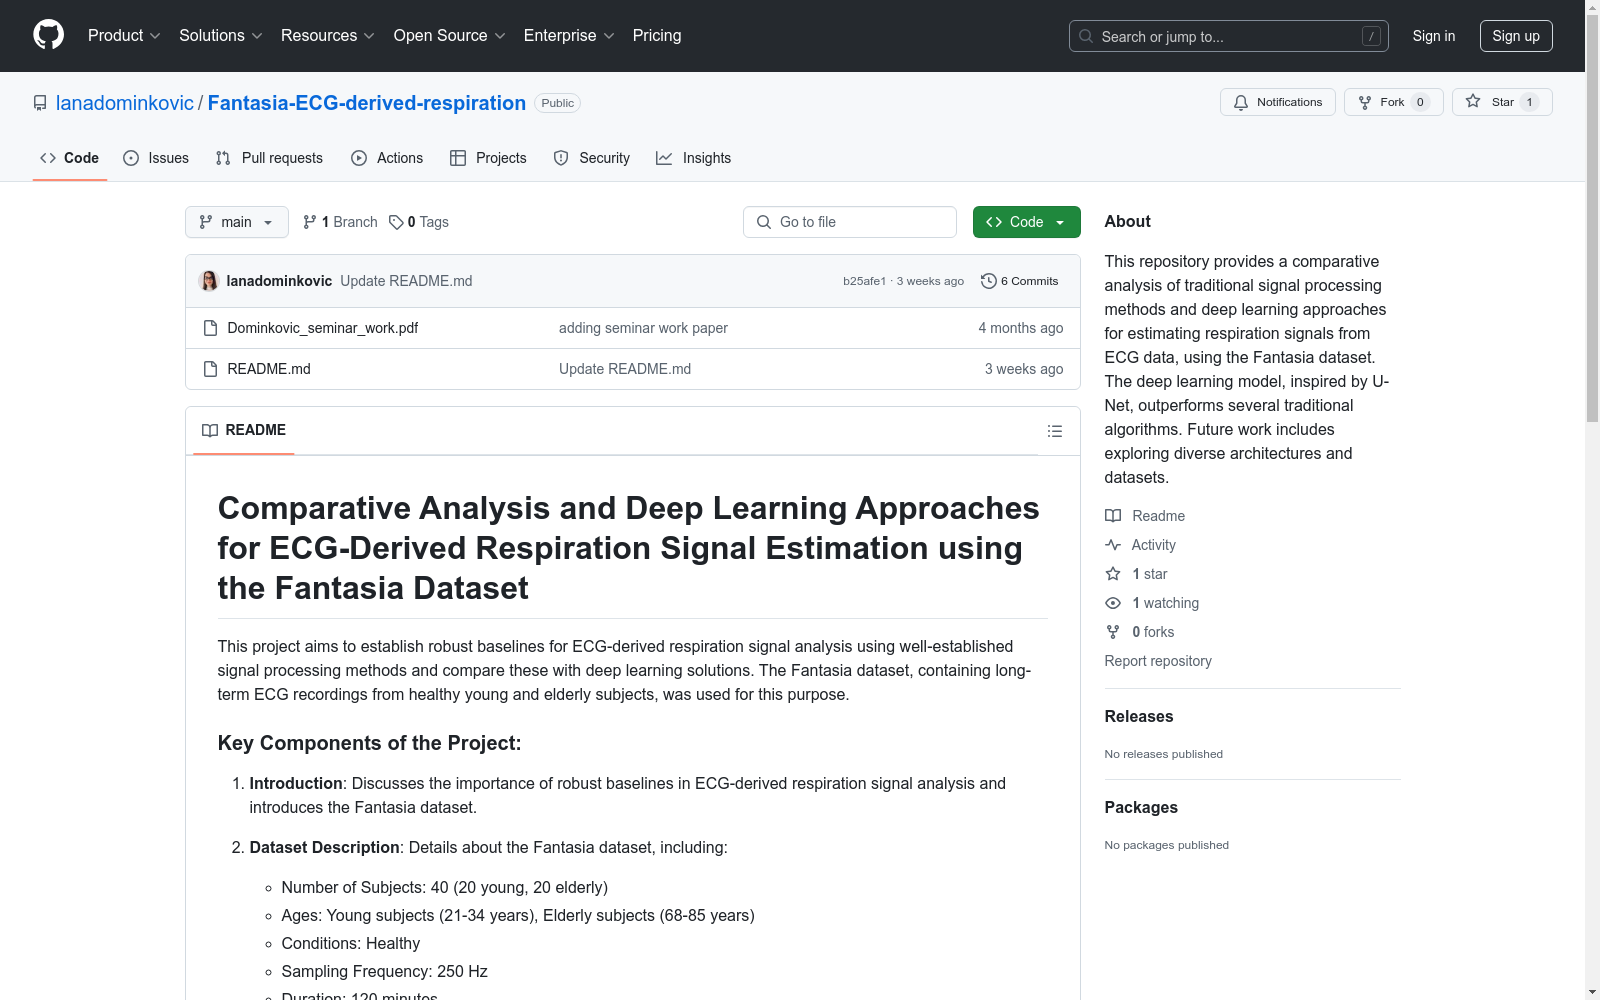This screenshot has width=1600, height=1000.
Task: Click the search magnifier icon in header
Action: 1086,36
